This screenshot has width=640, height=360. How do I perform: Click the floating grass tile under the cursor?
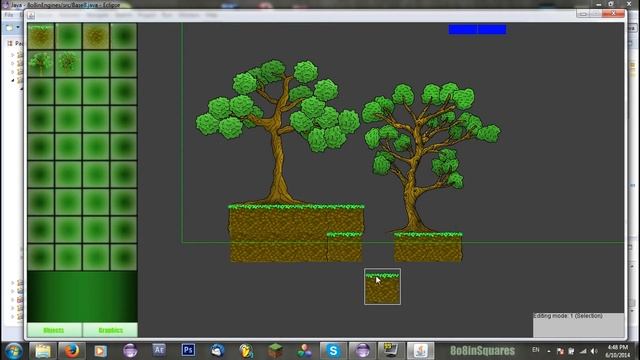tap(382, 287)
